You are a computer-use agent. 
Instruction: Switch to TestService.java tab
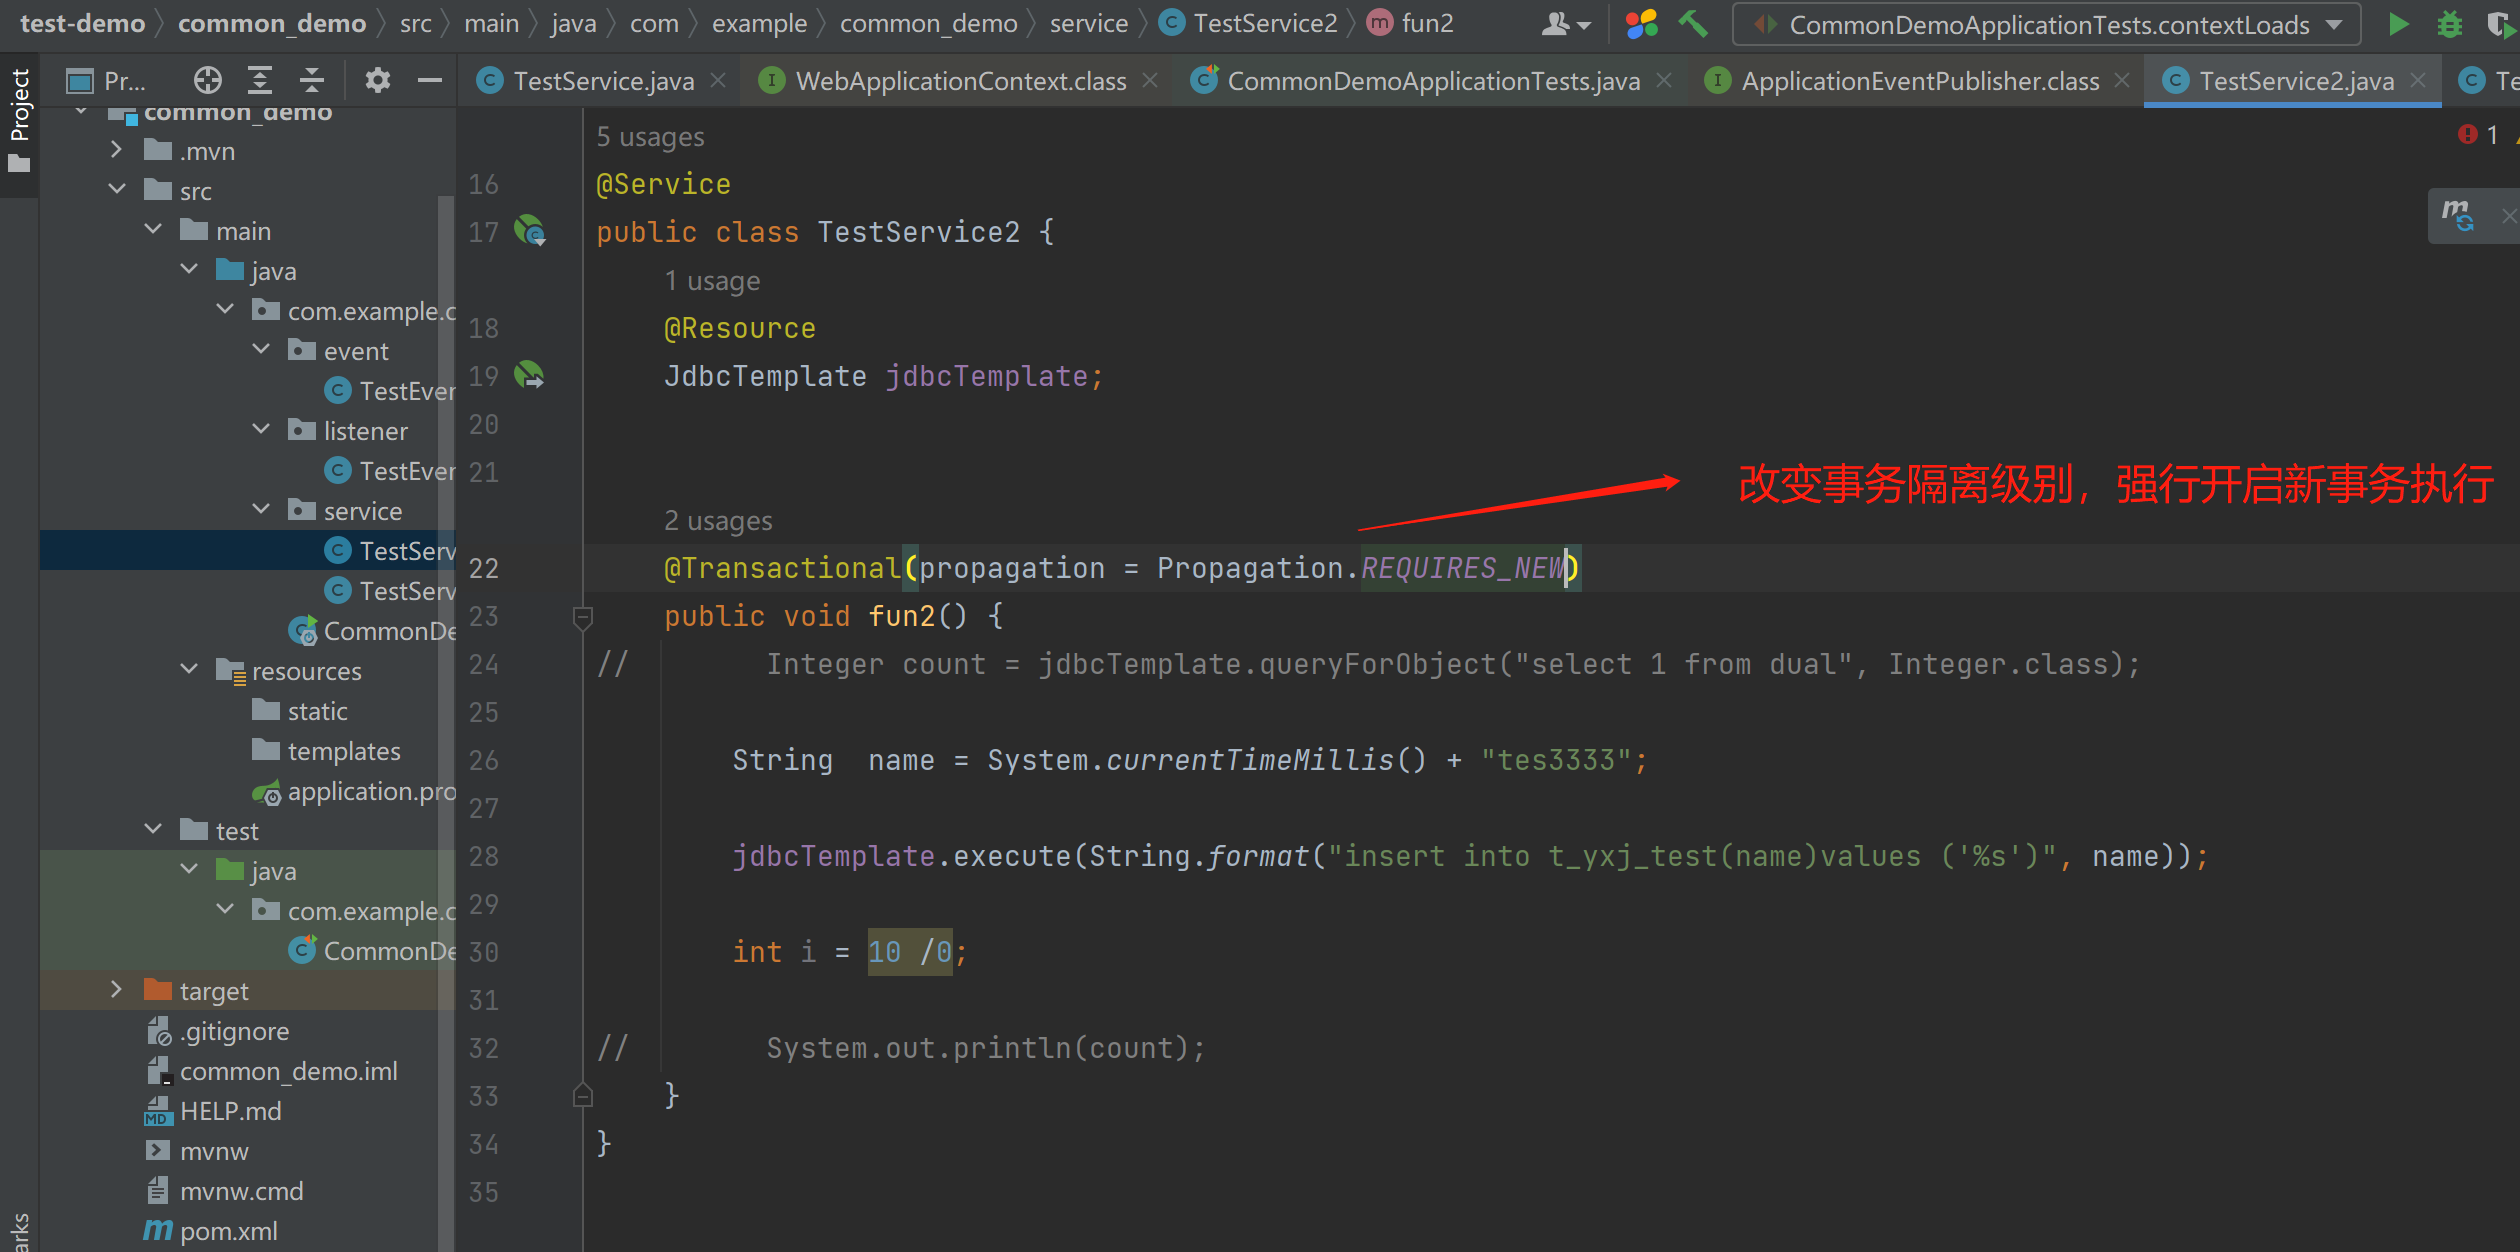point(602,81)
